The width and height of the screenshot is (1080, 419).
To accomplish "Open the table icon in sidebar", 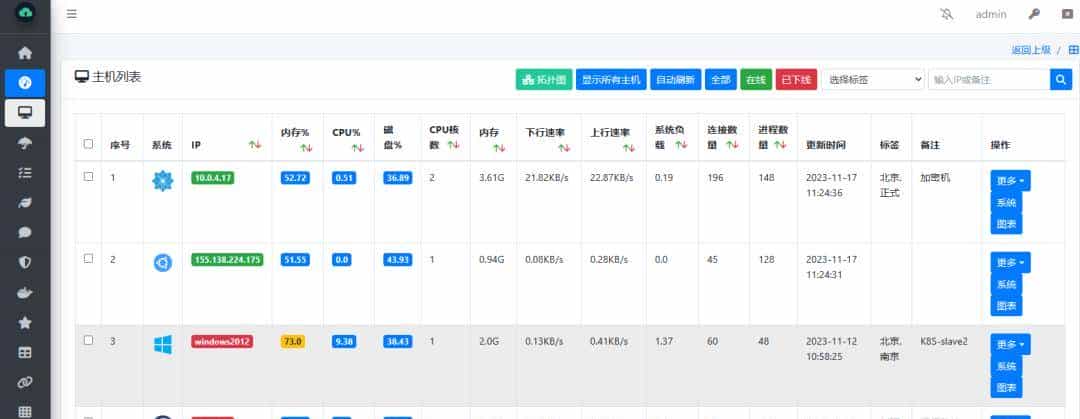I will [25, 352].
